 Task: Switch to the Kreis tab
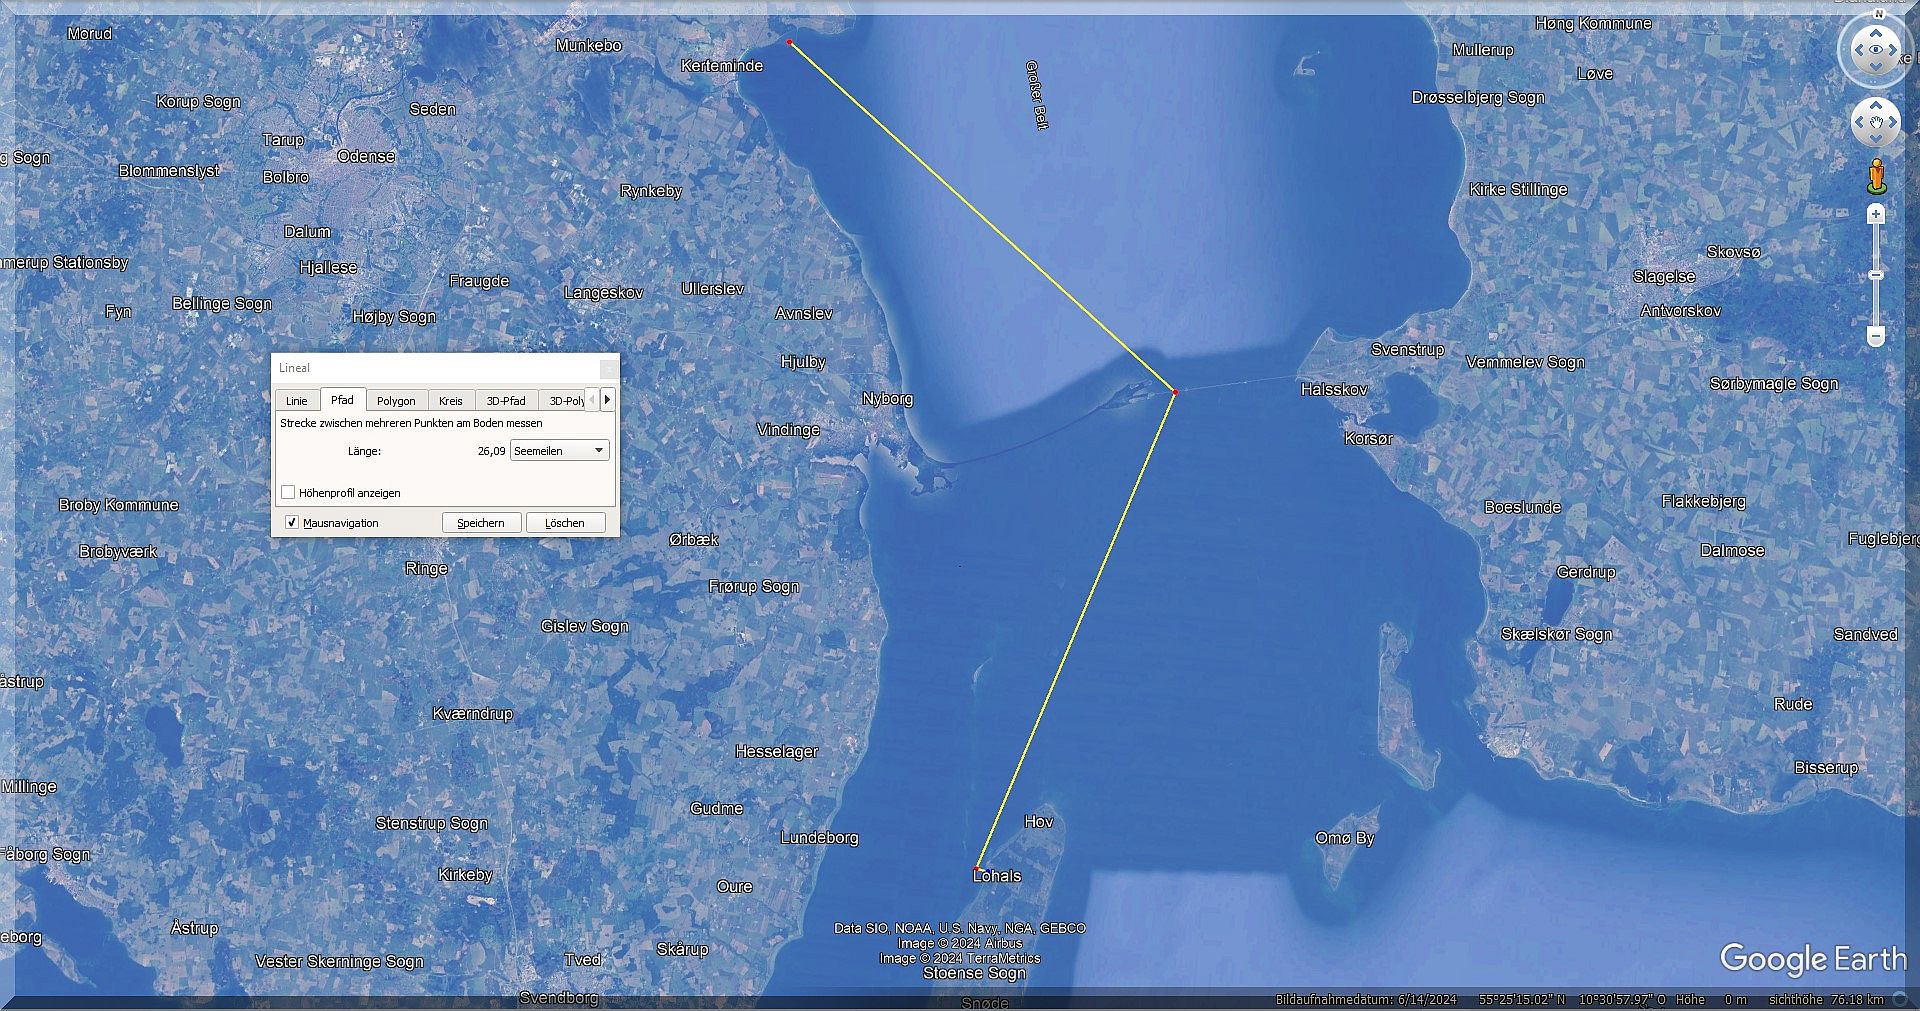[x=450, y=401]
